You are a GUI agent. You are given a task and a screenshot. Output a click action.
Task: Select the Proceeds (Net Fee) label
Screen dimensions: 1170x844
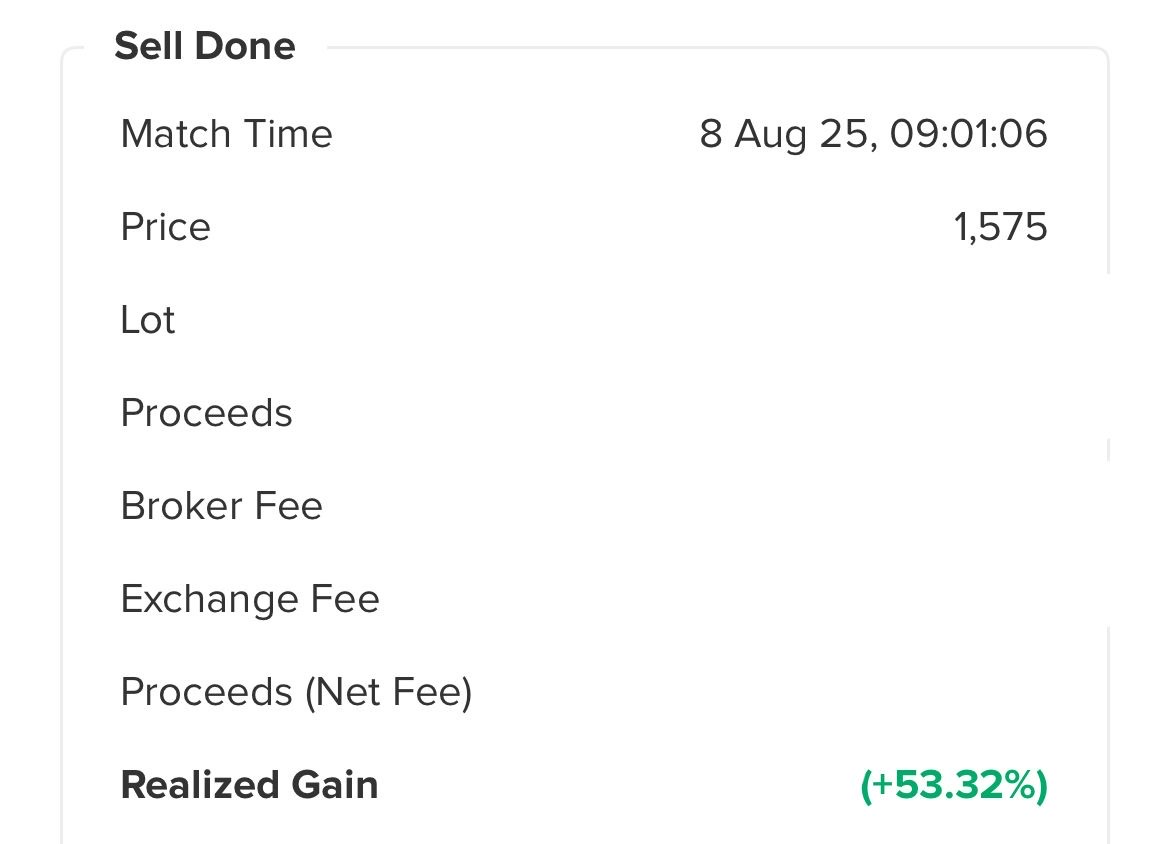(x=296, y=692)
